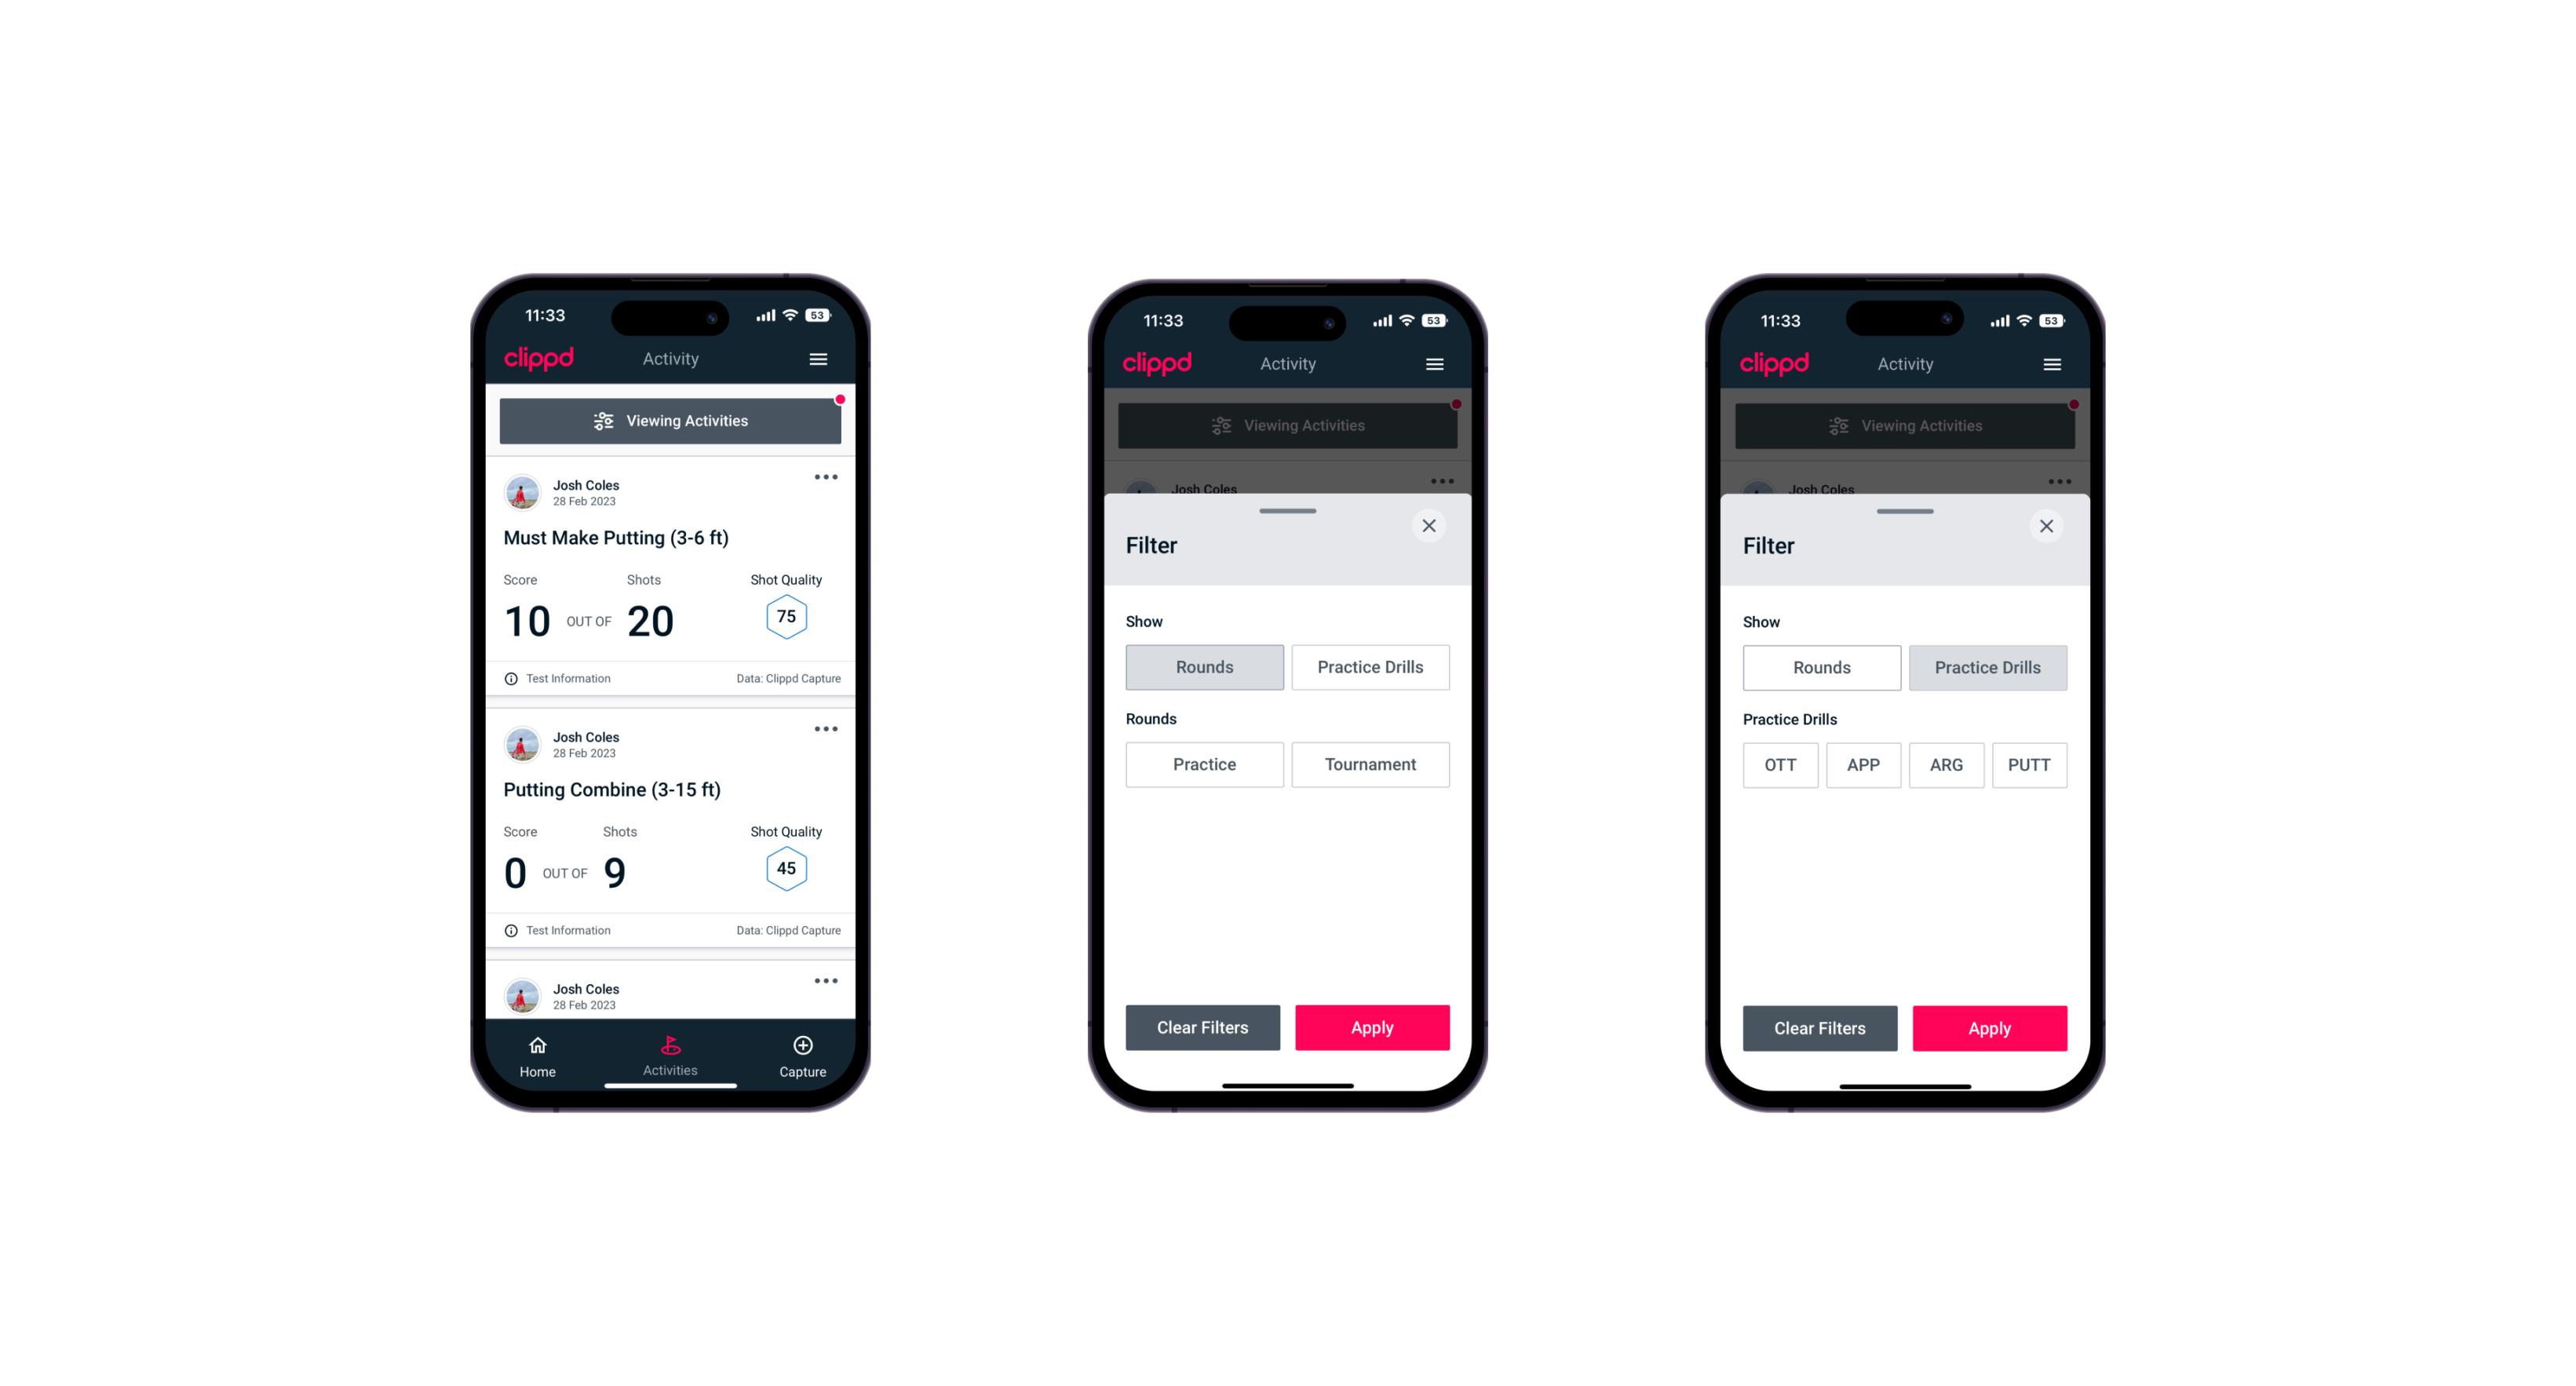Toggle the red notification dot on Viewing Activities

pyautogui.click(x=843, y=398)
